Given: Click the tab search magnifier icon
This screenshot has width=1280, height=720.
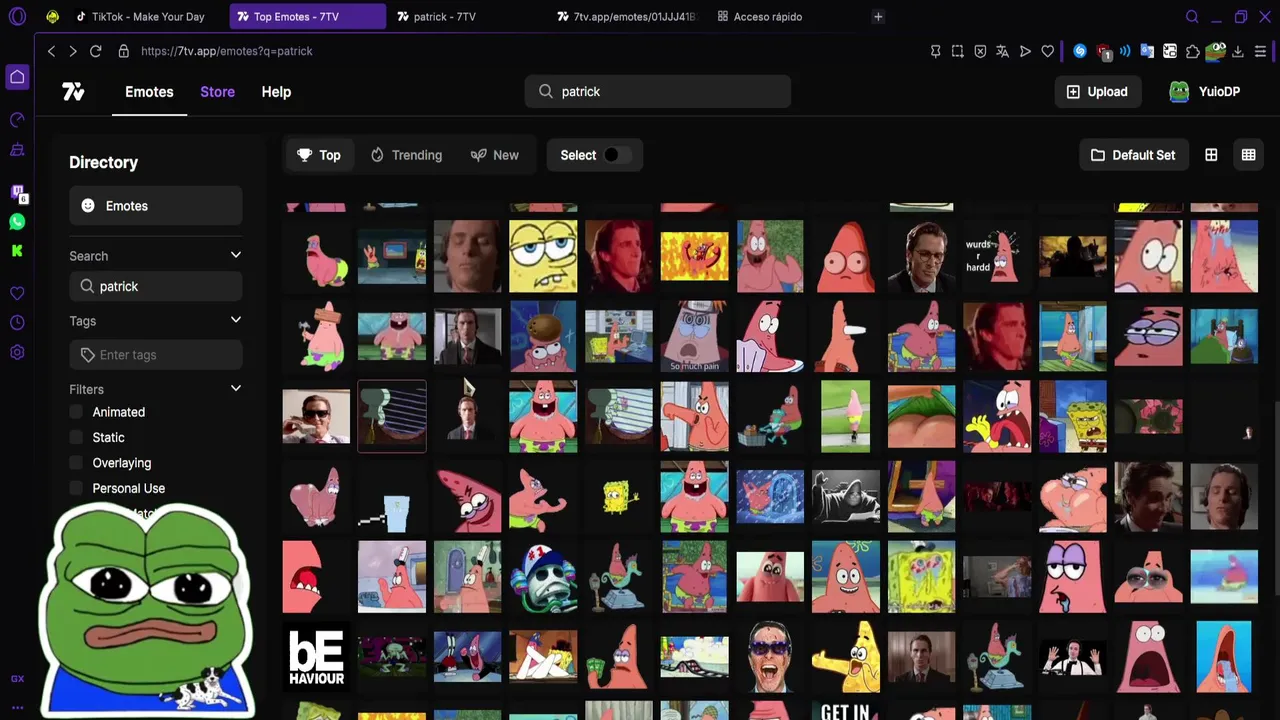Looking at the screenshot, I should 1192,17.
